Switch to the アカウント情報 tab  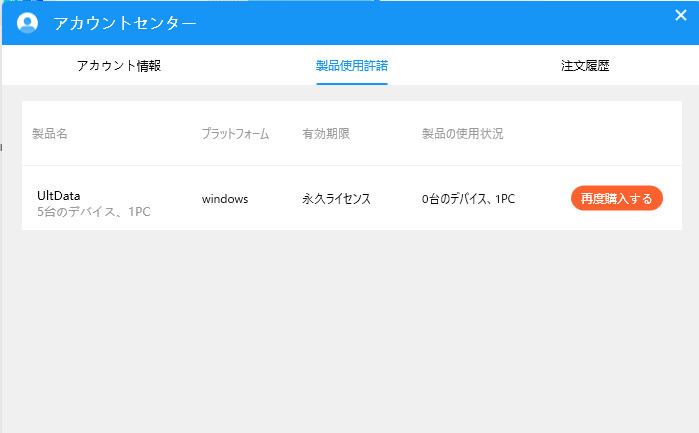tap(119, 66)
